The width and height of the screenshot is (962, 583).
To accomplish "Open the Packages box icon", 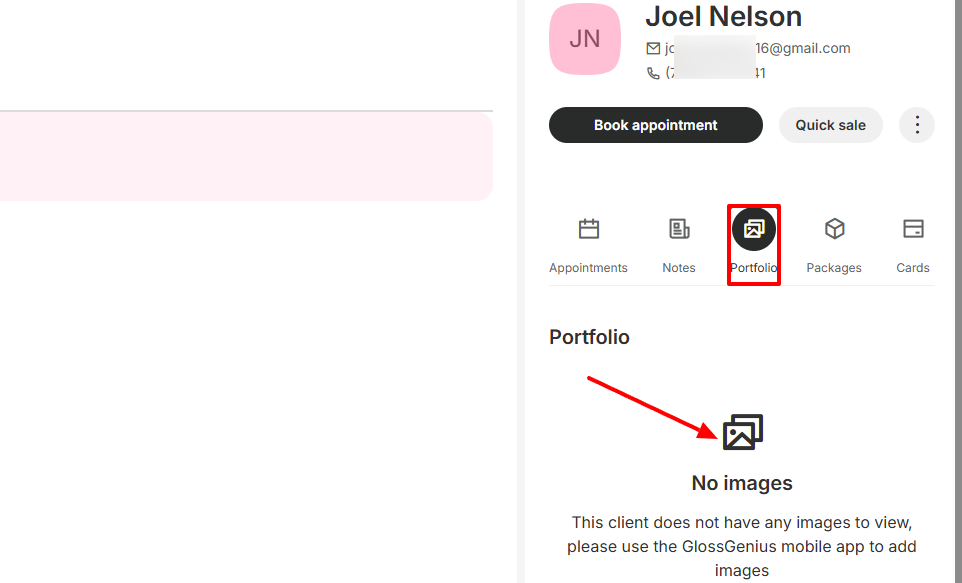I will (x=834, y=229).
